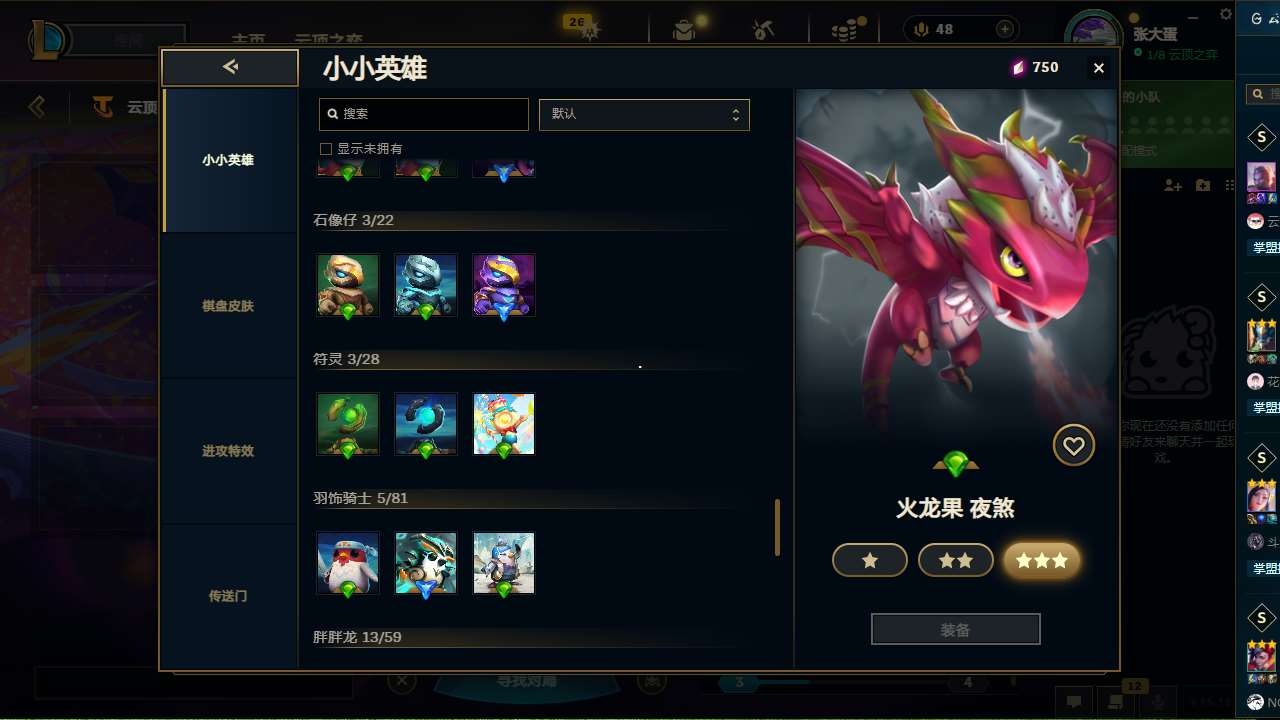
Task: Click the magnifier search icon on right panel
Action: point(1257,94)
